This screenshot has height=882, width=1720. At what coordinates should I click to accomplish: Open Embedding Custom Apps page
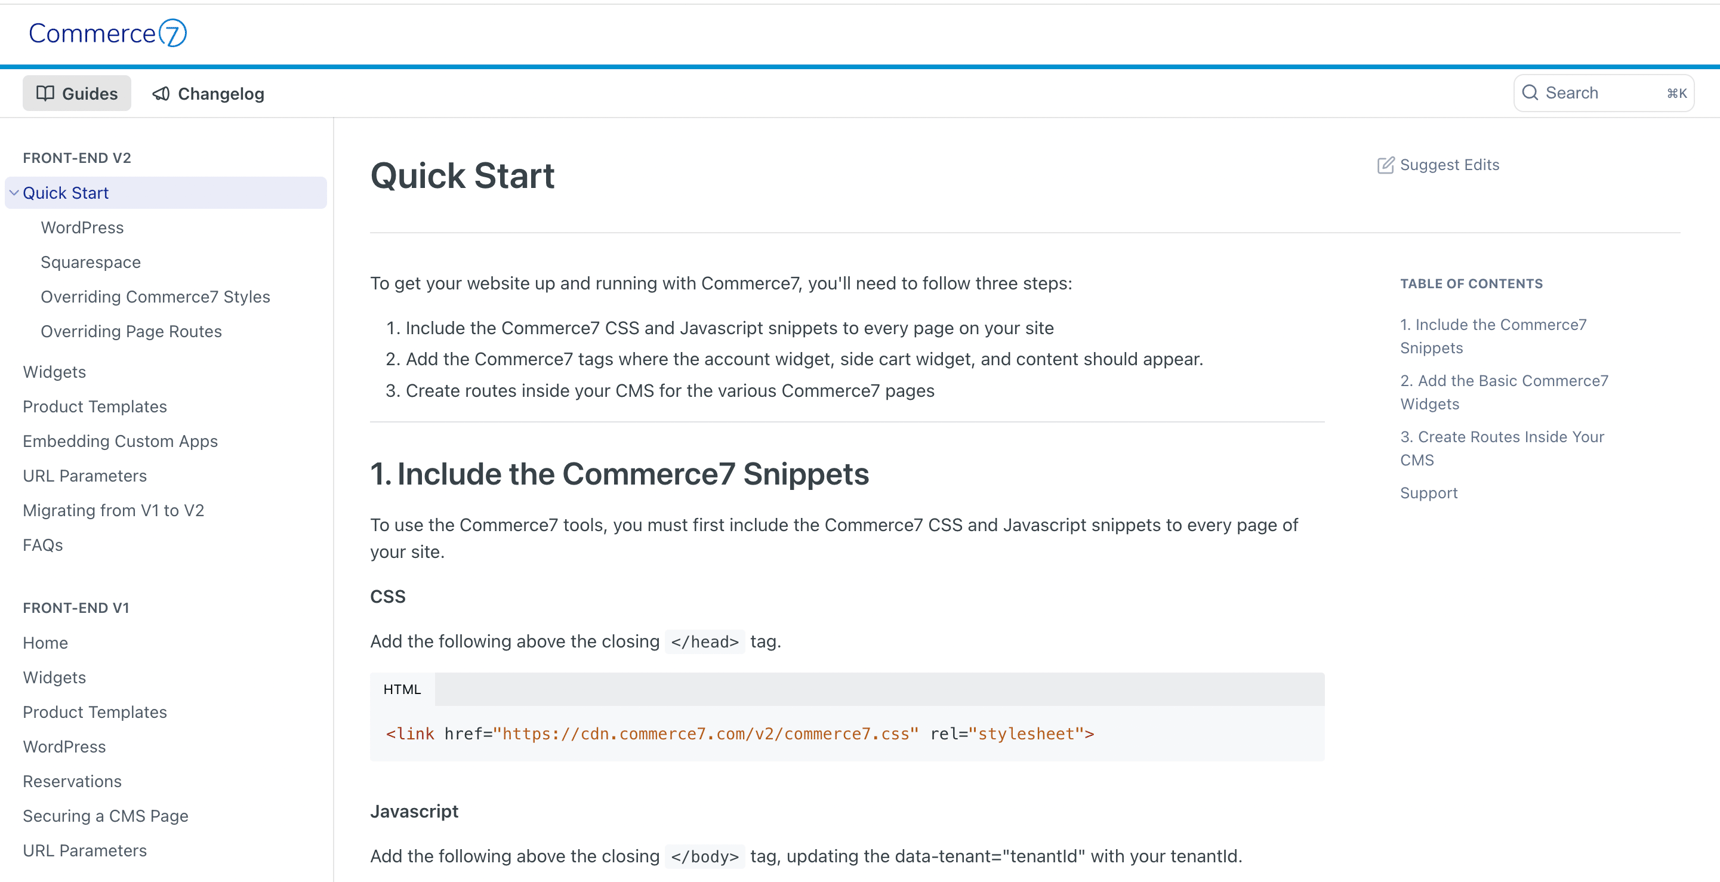point(120,441)
